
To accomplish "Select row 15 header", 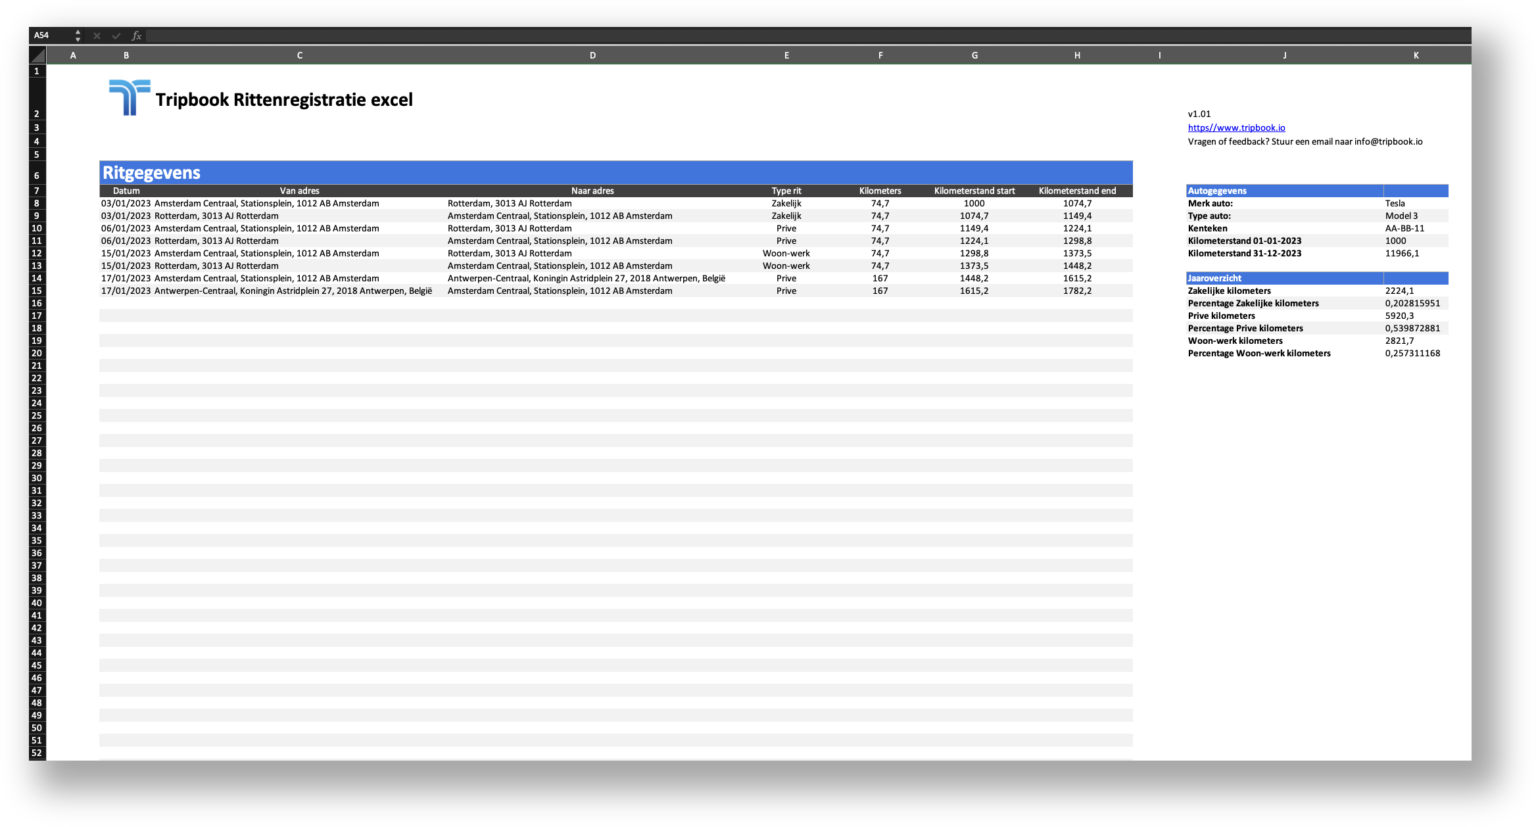I will click(37, 291).
